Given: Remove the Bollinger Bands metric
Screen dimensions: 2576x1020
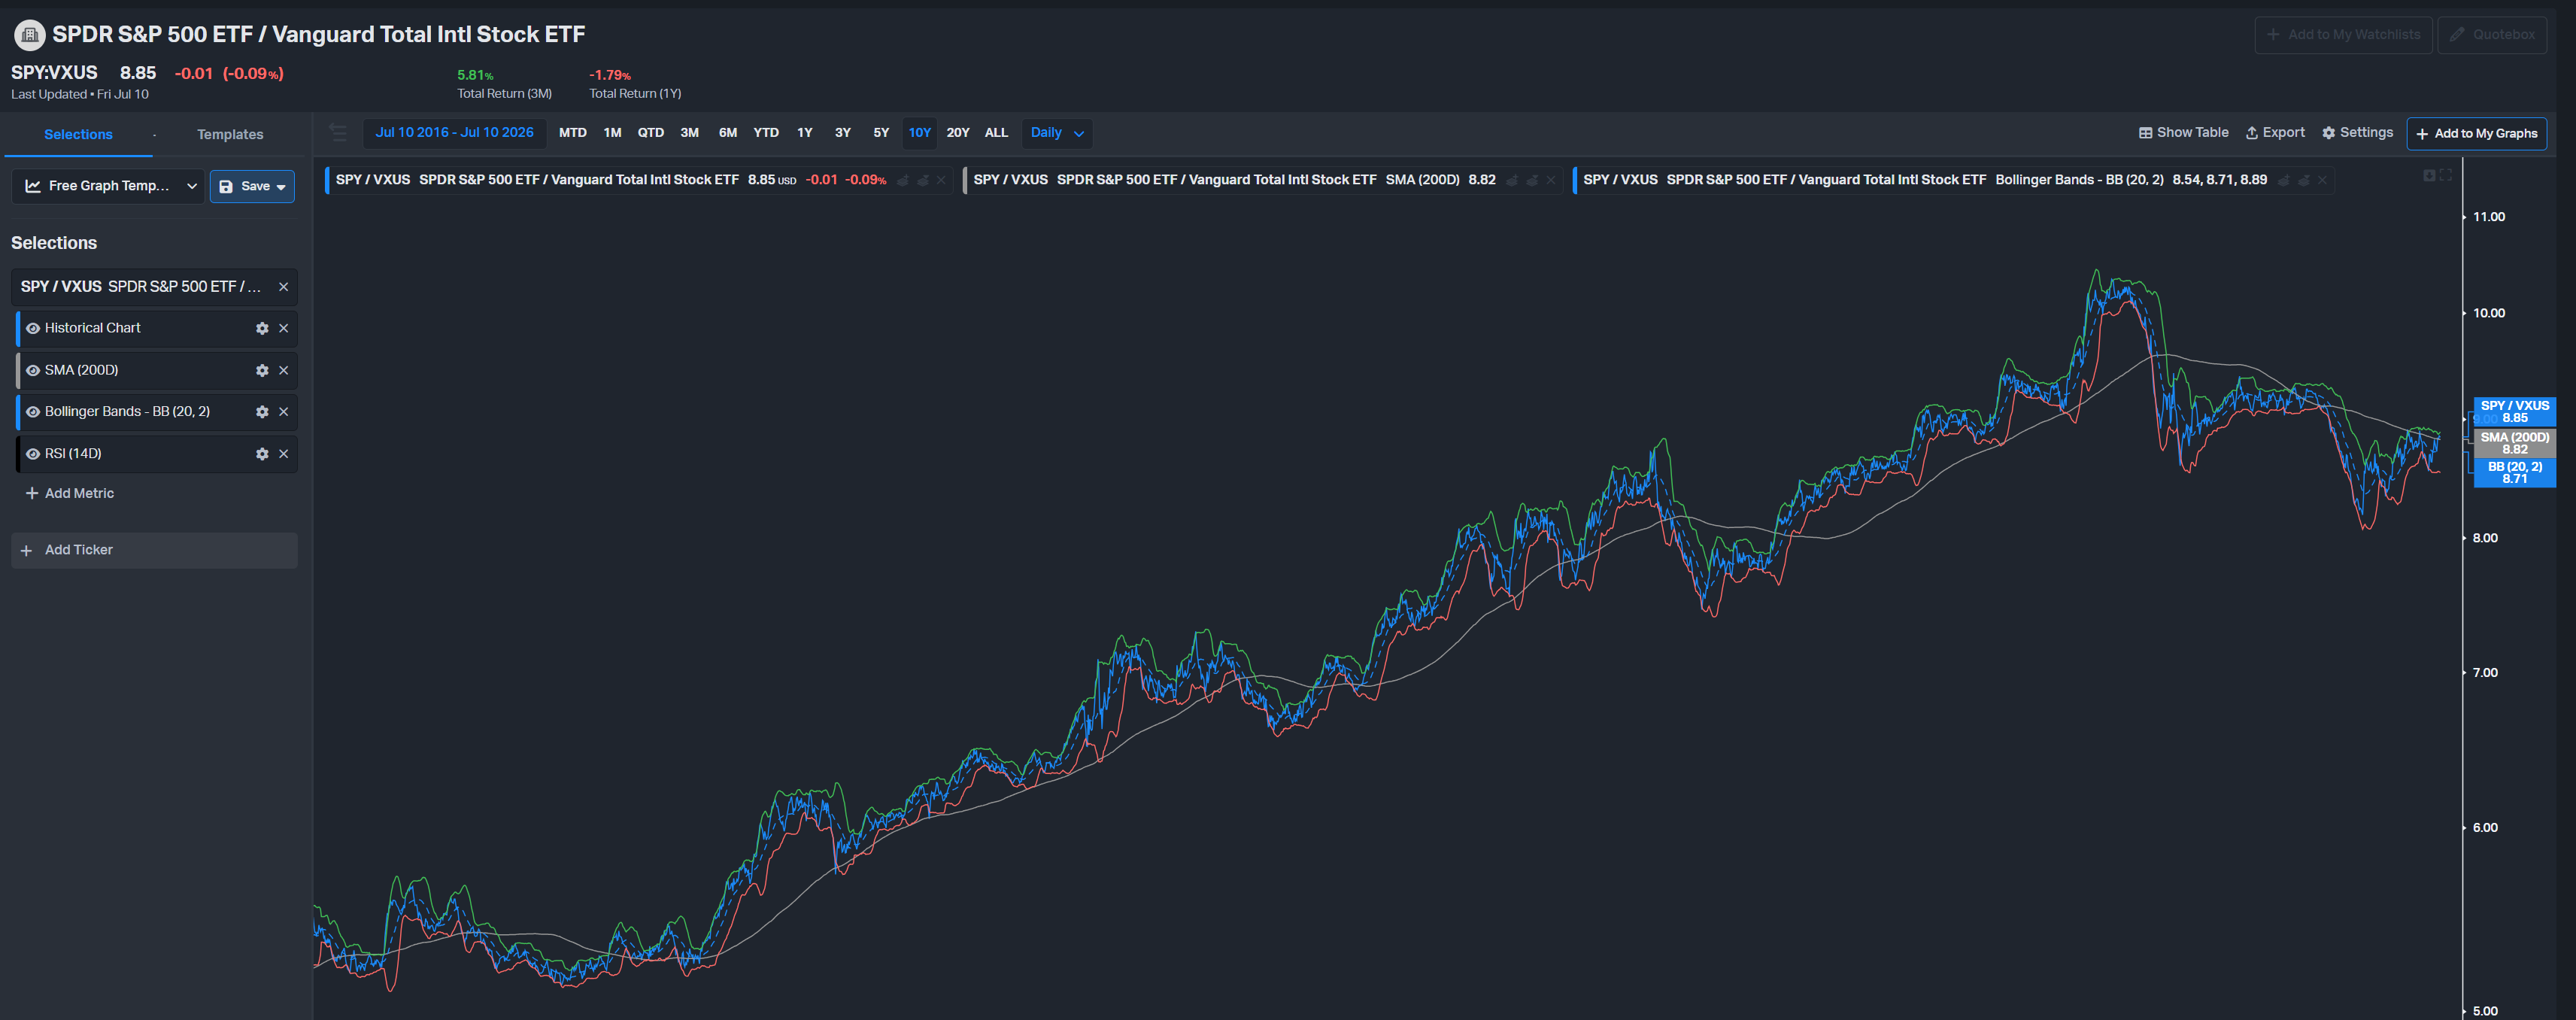Looking at the screenshot, I should click(x=284, y=412).
